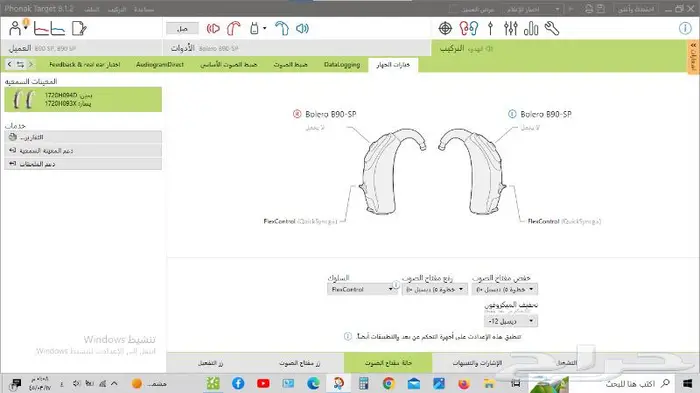Open the الإشارات والتنبيهات bottom tab

pyautogui.click(x=477, y=363)
